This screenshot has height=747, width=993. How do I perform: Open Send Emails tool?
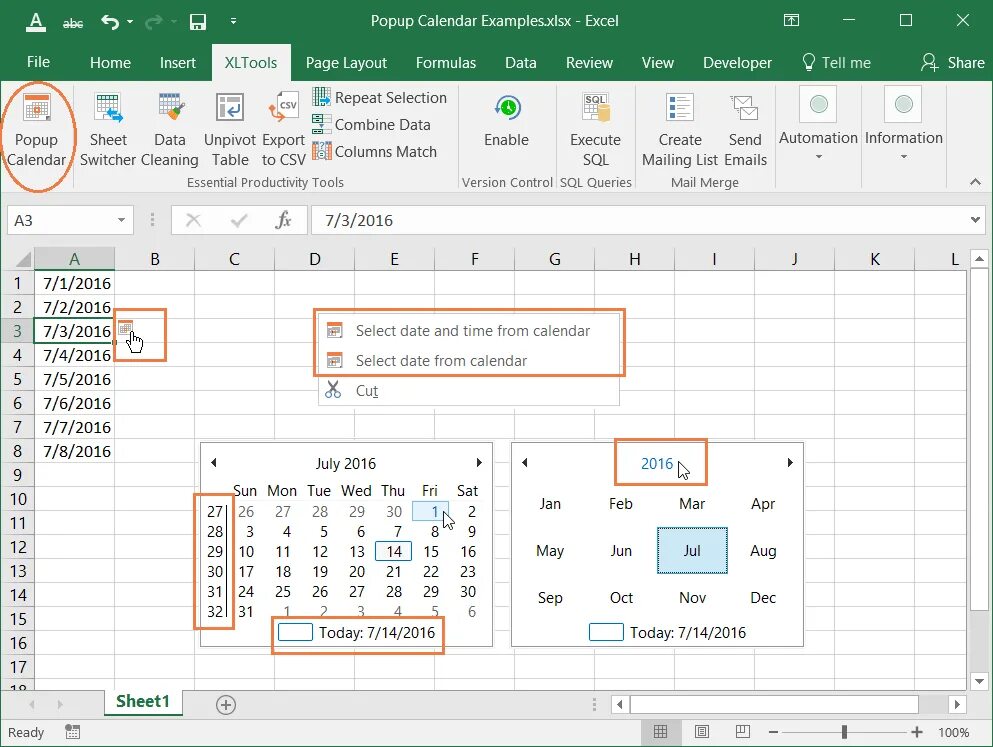[745, 130]
